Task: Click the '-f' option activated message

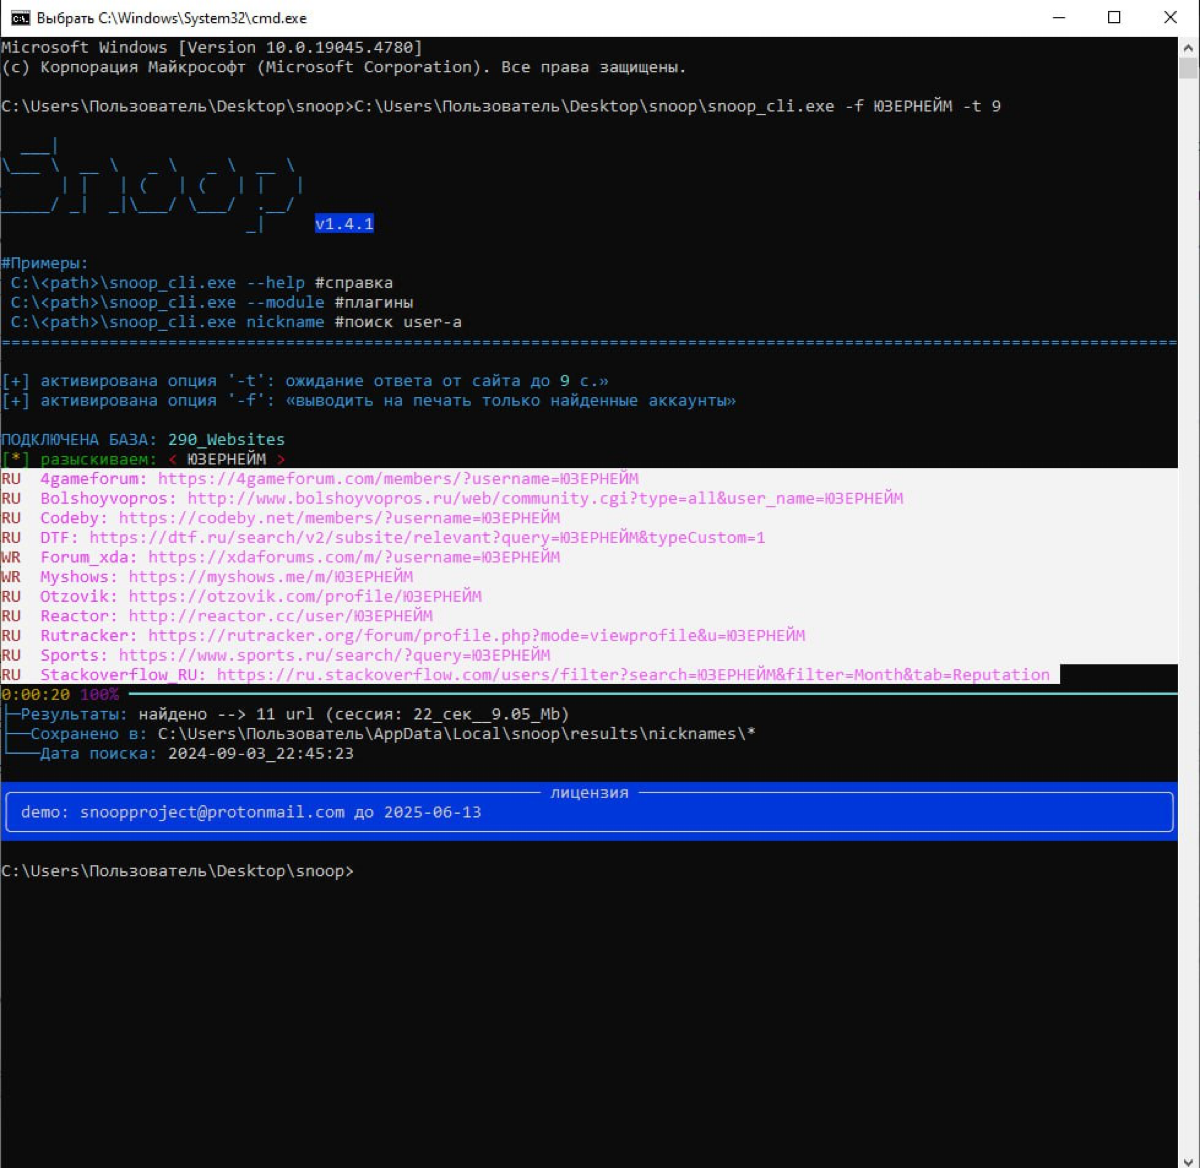Action: coord(368,400)
